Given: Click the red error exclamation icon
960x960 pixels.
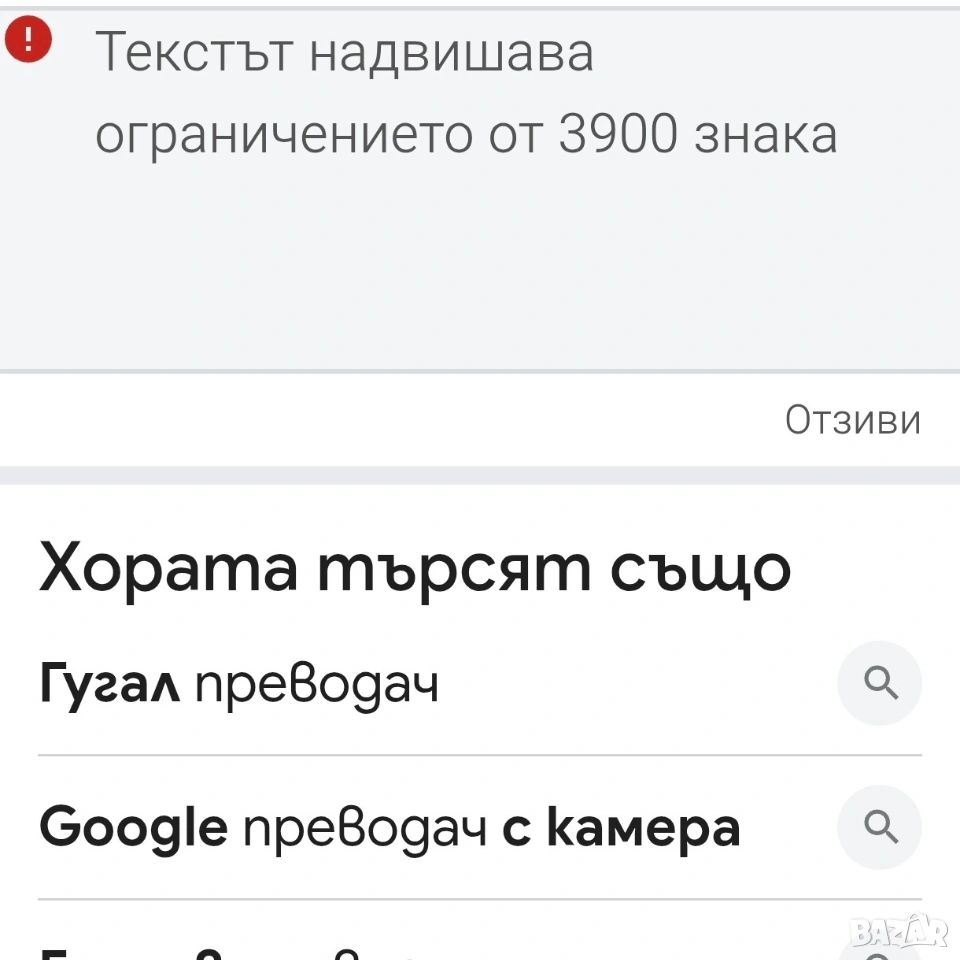Looking at the screenshot, I should click(x=28, y=41).
